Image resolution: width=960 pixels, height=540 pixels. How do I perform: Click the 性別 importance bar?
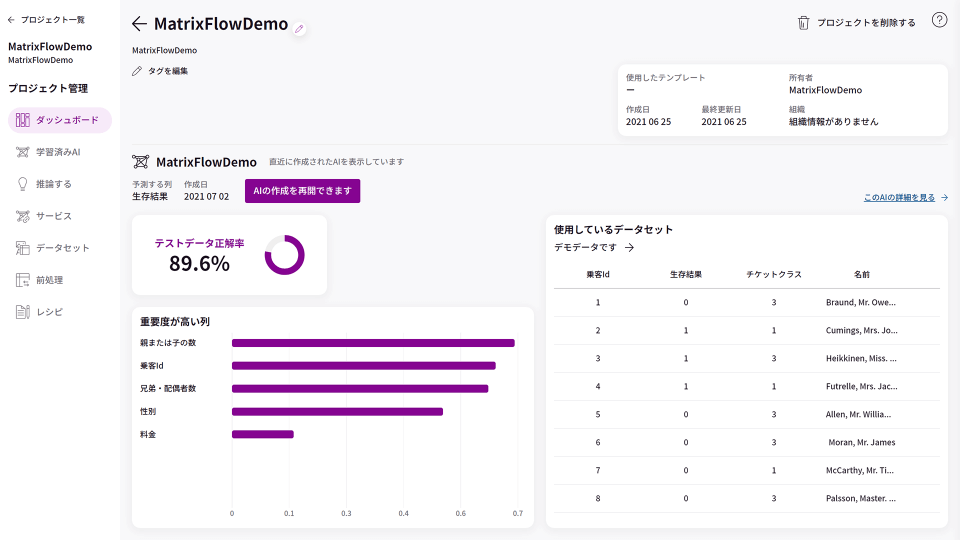[337, 411]
